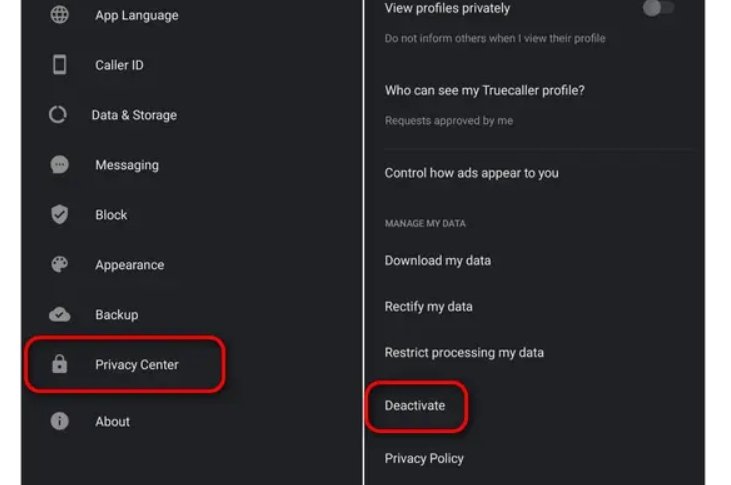Click the Appearance palette icon

[x=59, y=264]
